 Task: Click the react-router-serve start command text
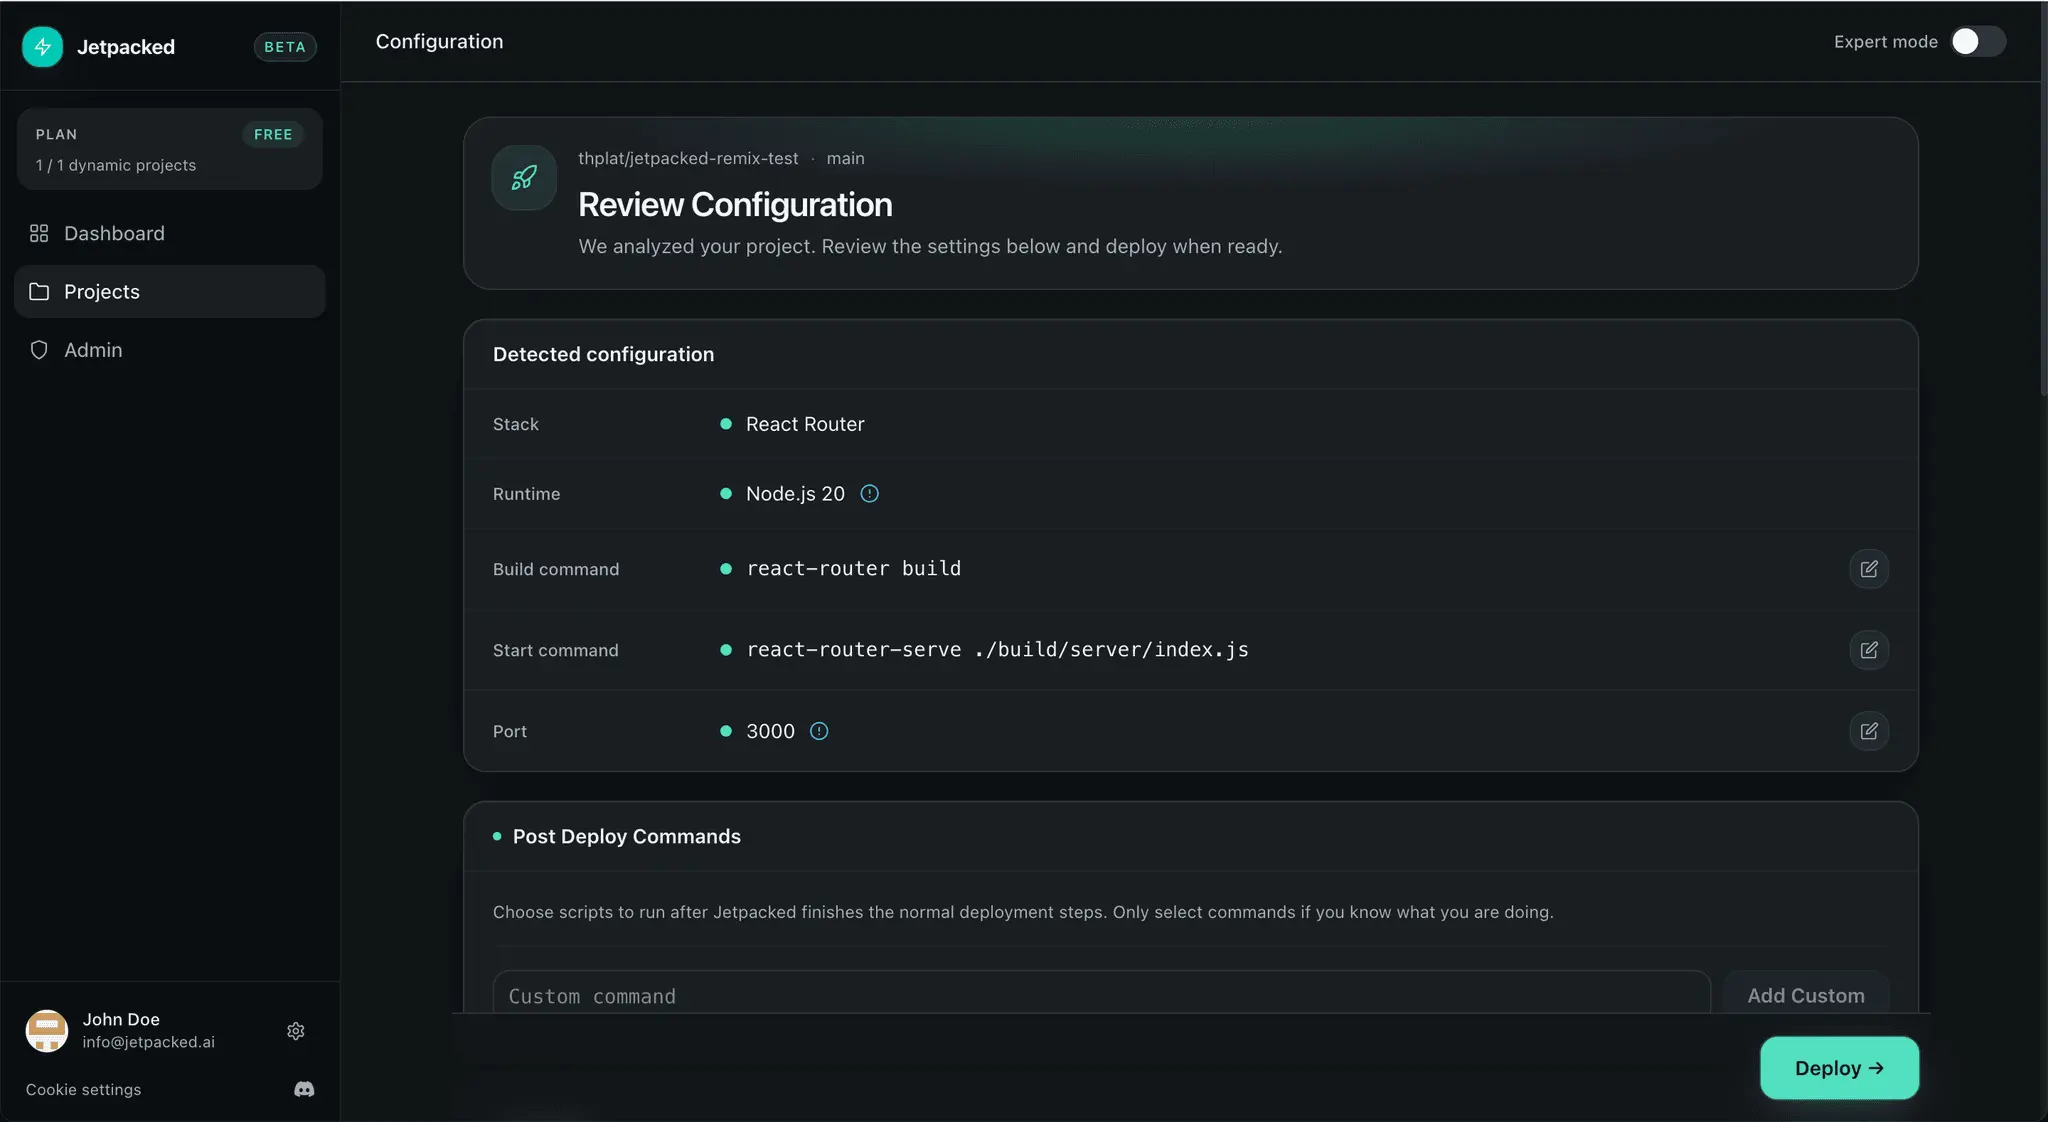(x=997, y=650)
